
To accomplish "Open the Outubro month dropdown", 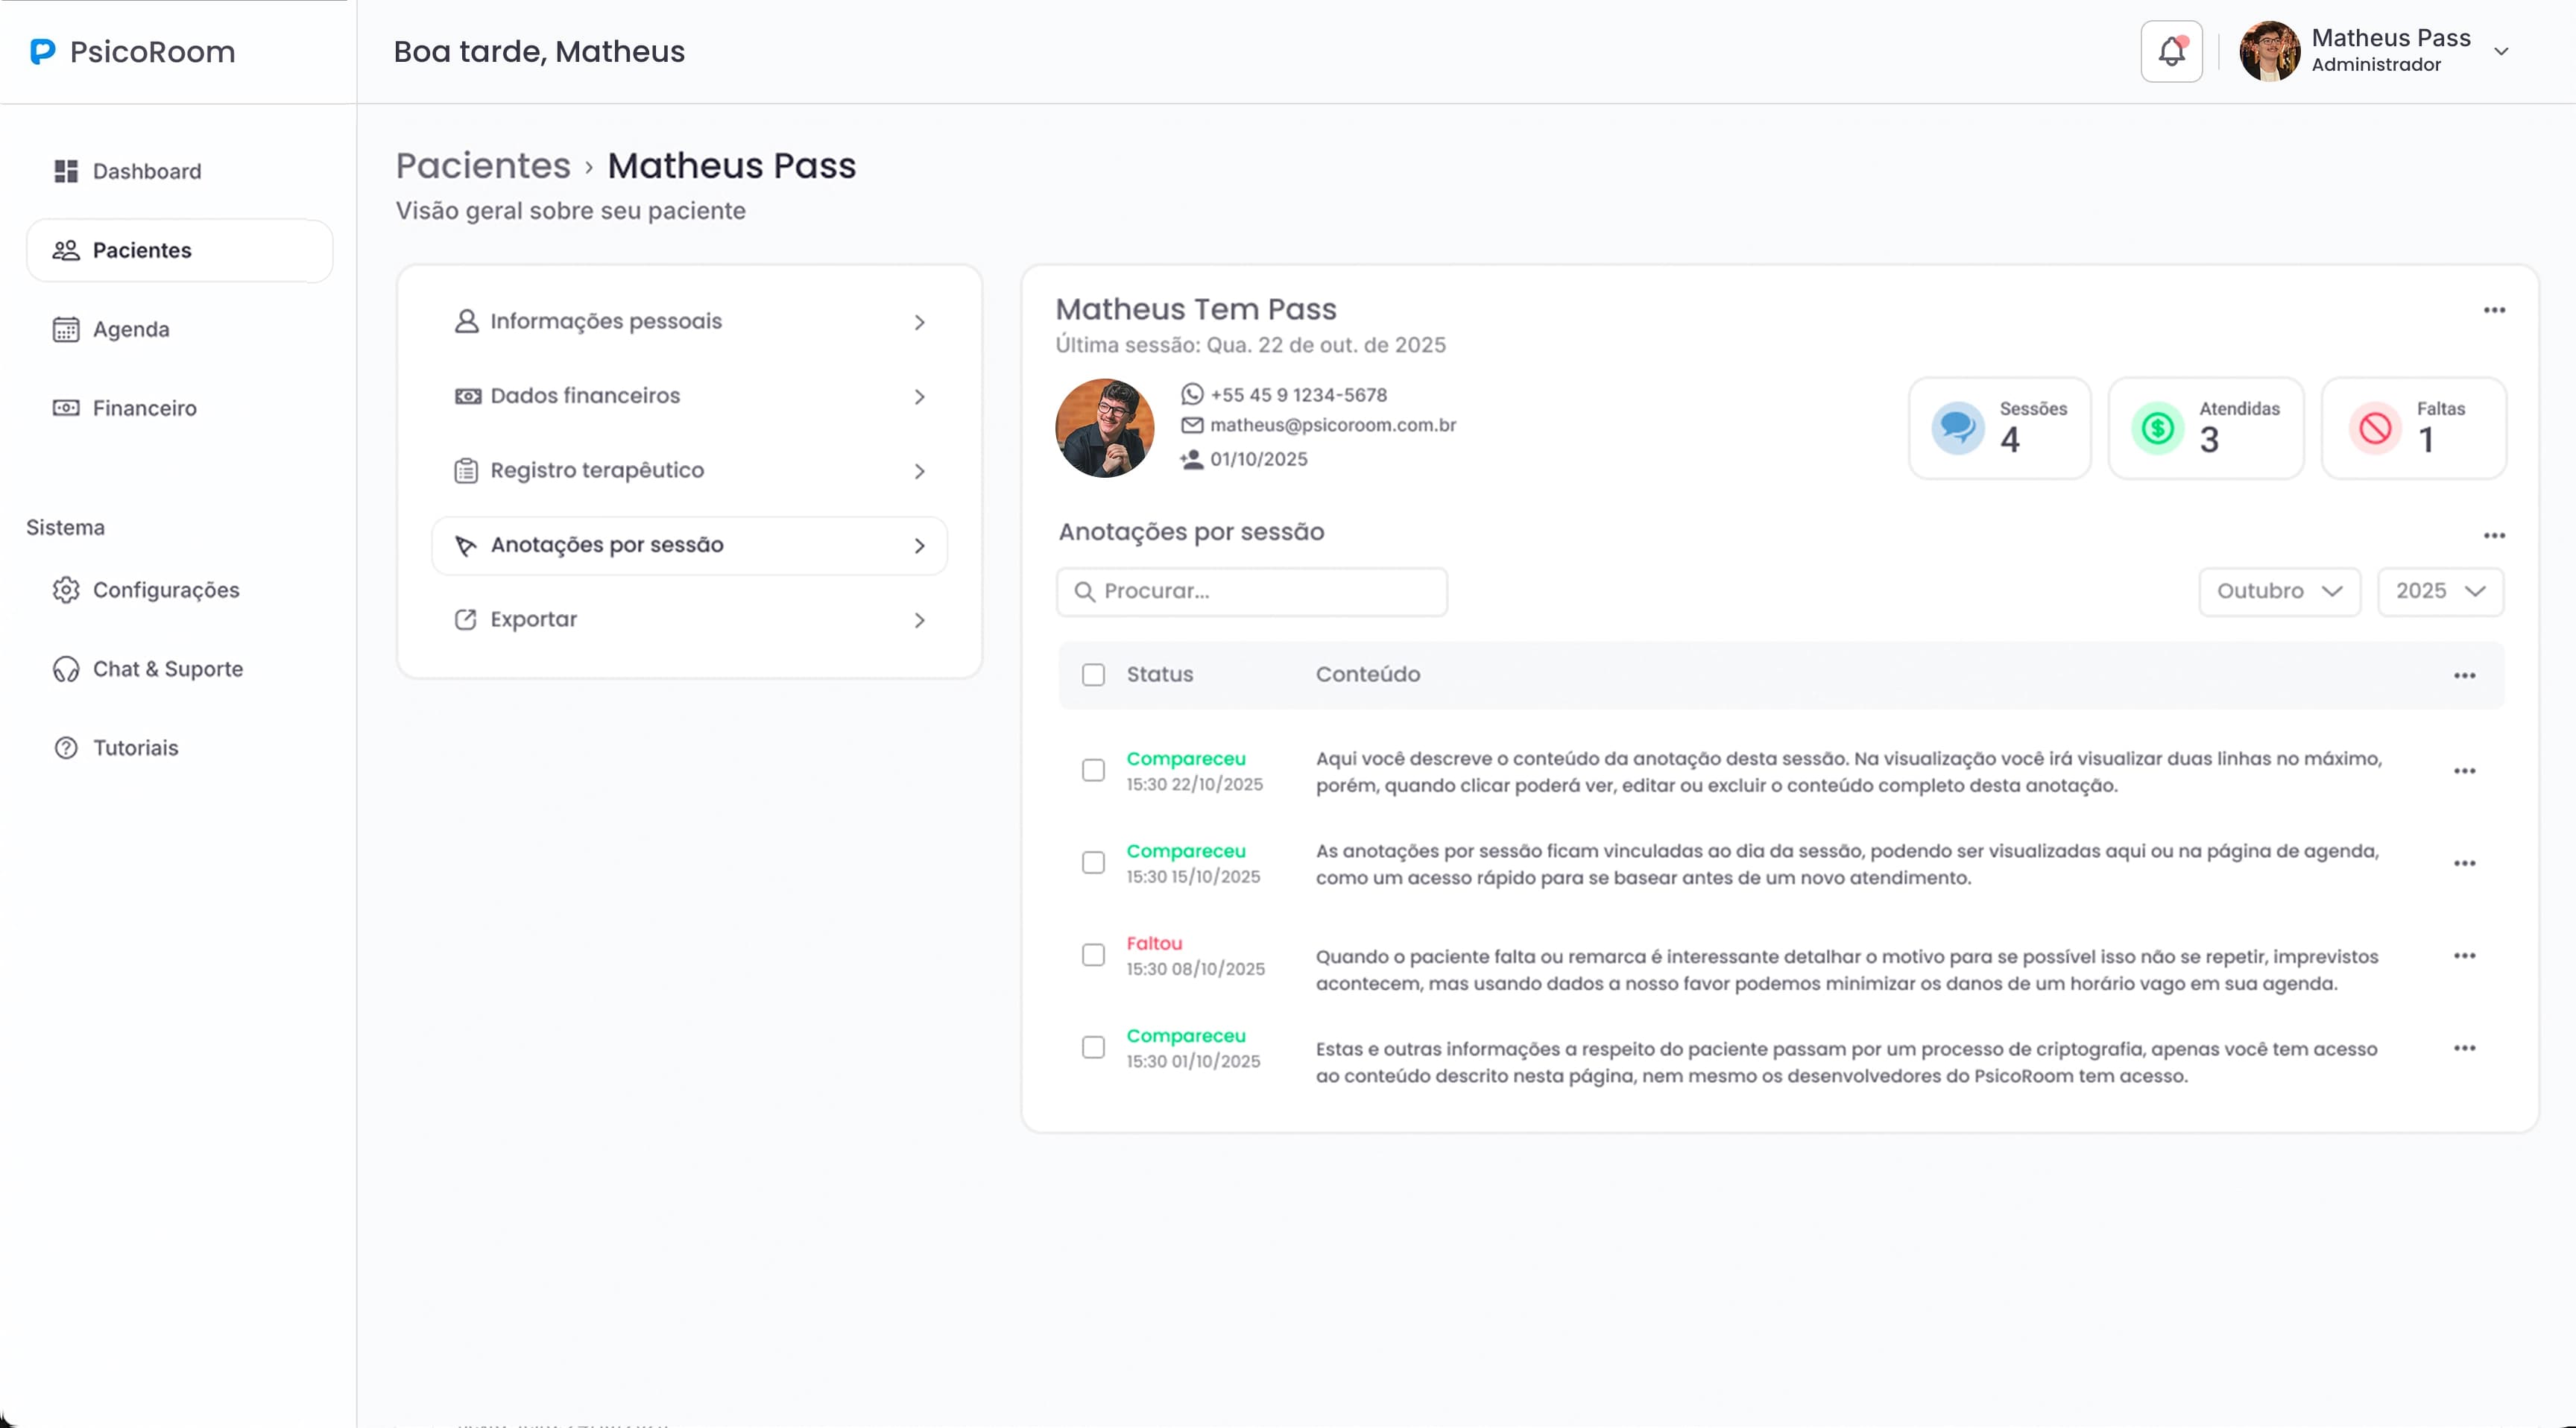I will pyautogui.click(x=2279, y=591).
